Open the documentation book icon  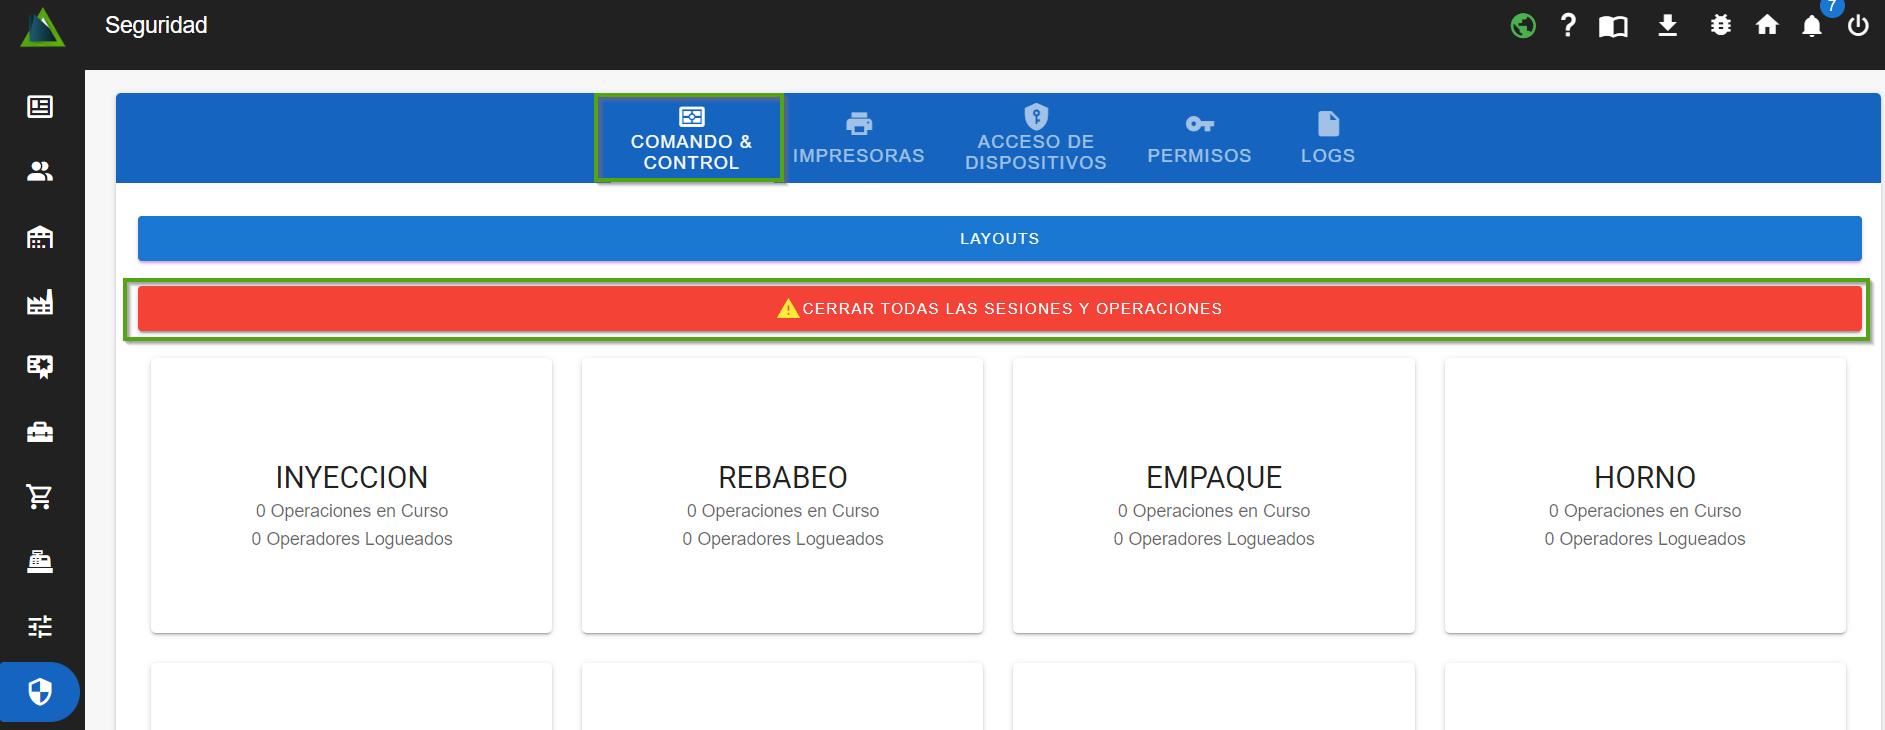coord(1613,26)
